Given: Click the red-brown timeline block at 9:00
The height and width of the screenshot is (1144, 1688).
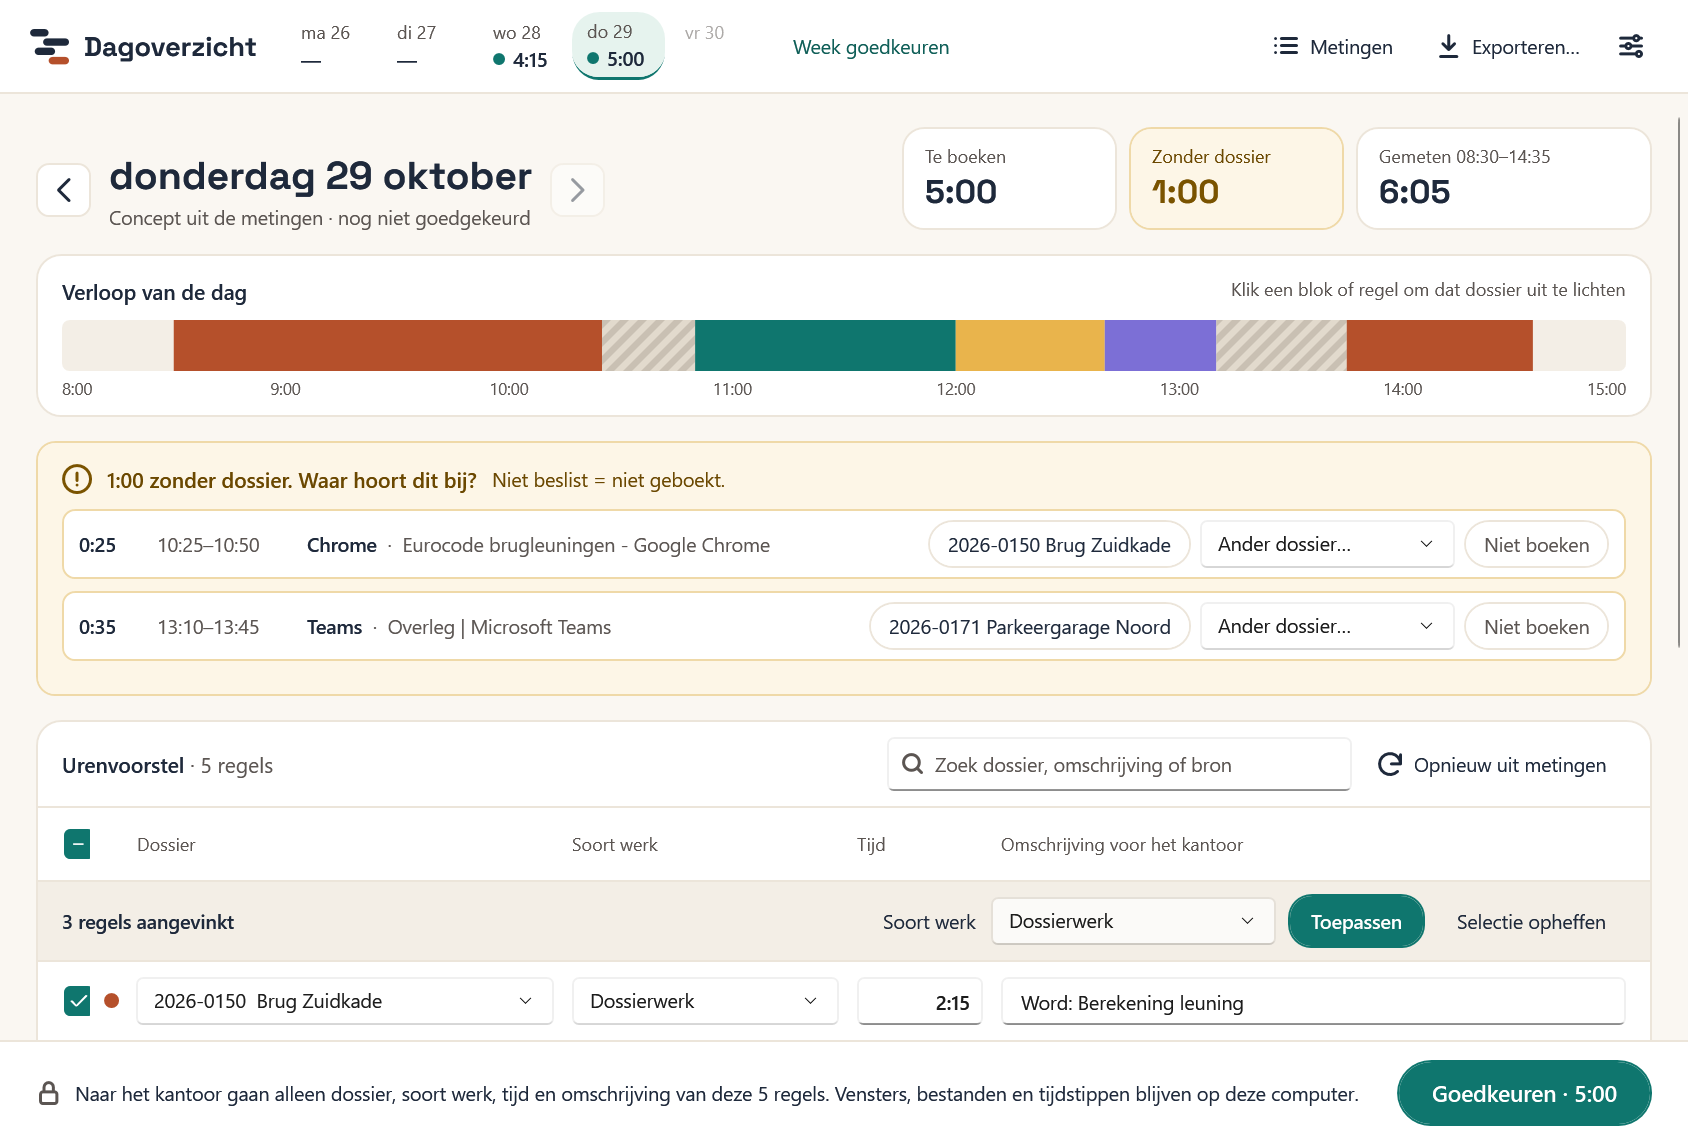Looking at the screenshot, I should point(388,345).
